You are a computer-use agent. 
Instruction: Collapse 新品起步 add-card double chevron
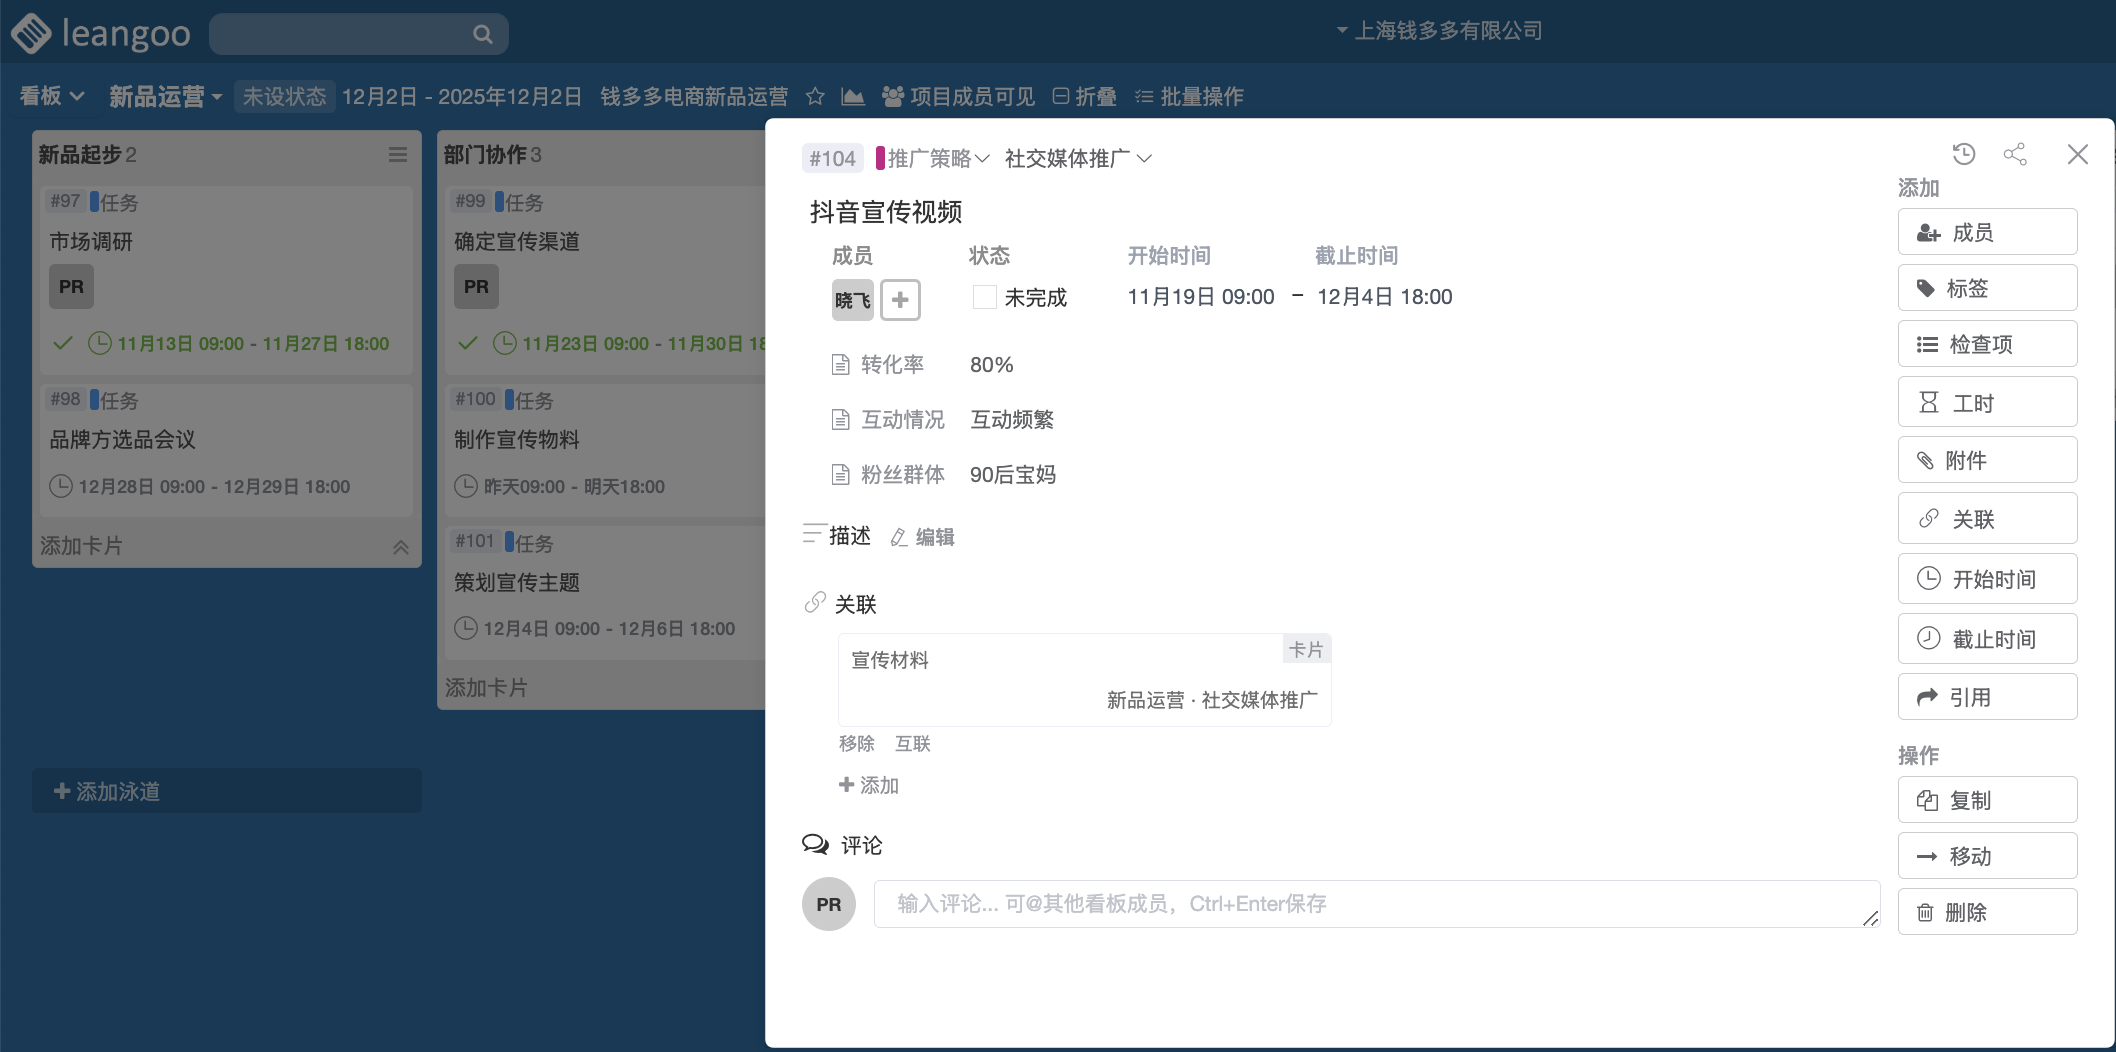[400, 547]
